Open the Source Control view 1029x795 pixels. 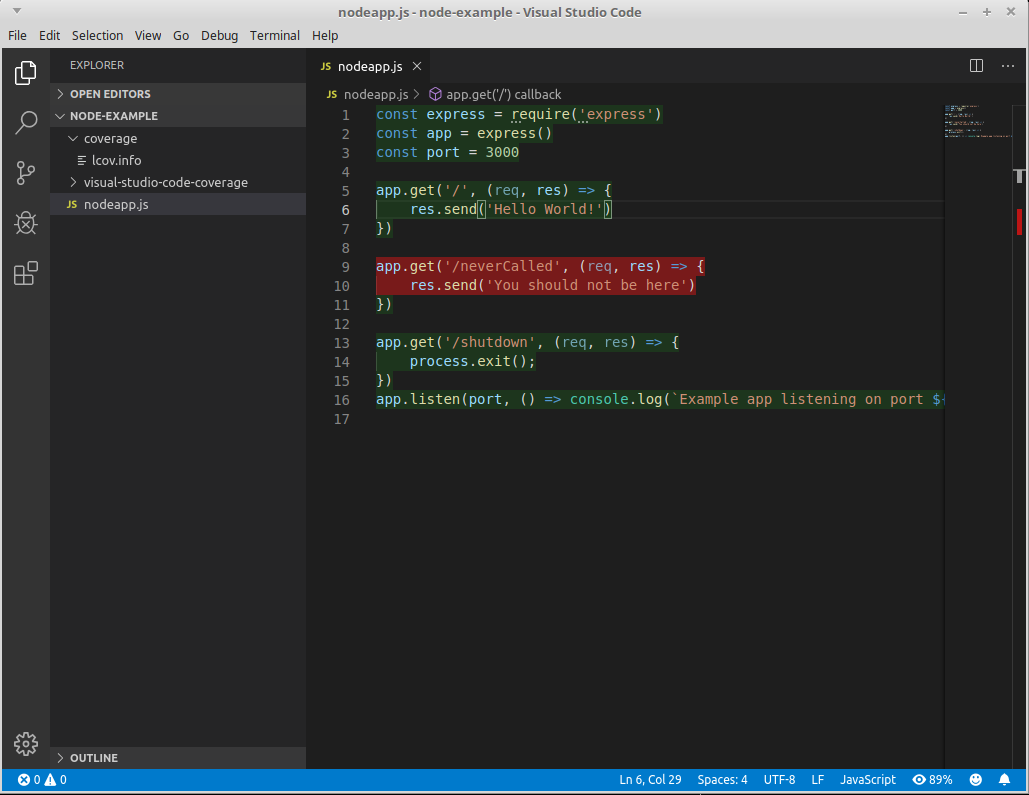[25, 172]
